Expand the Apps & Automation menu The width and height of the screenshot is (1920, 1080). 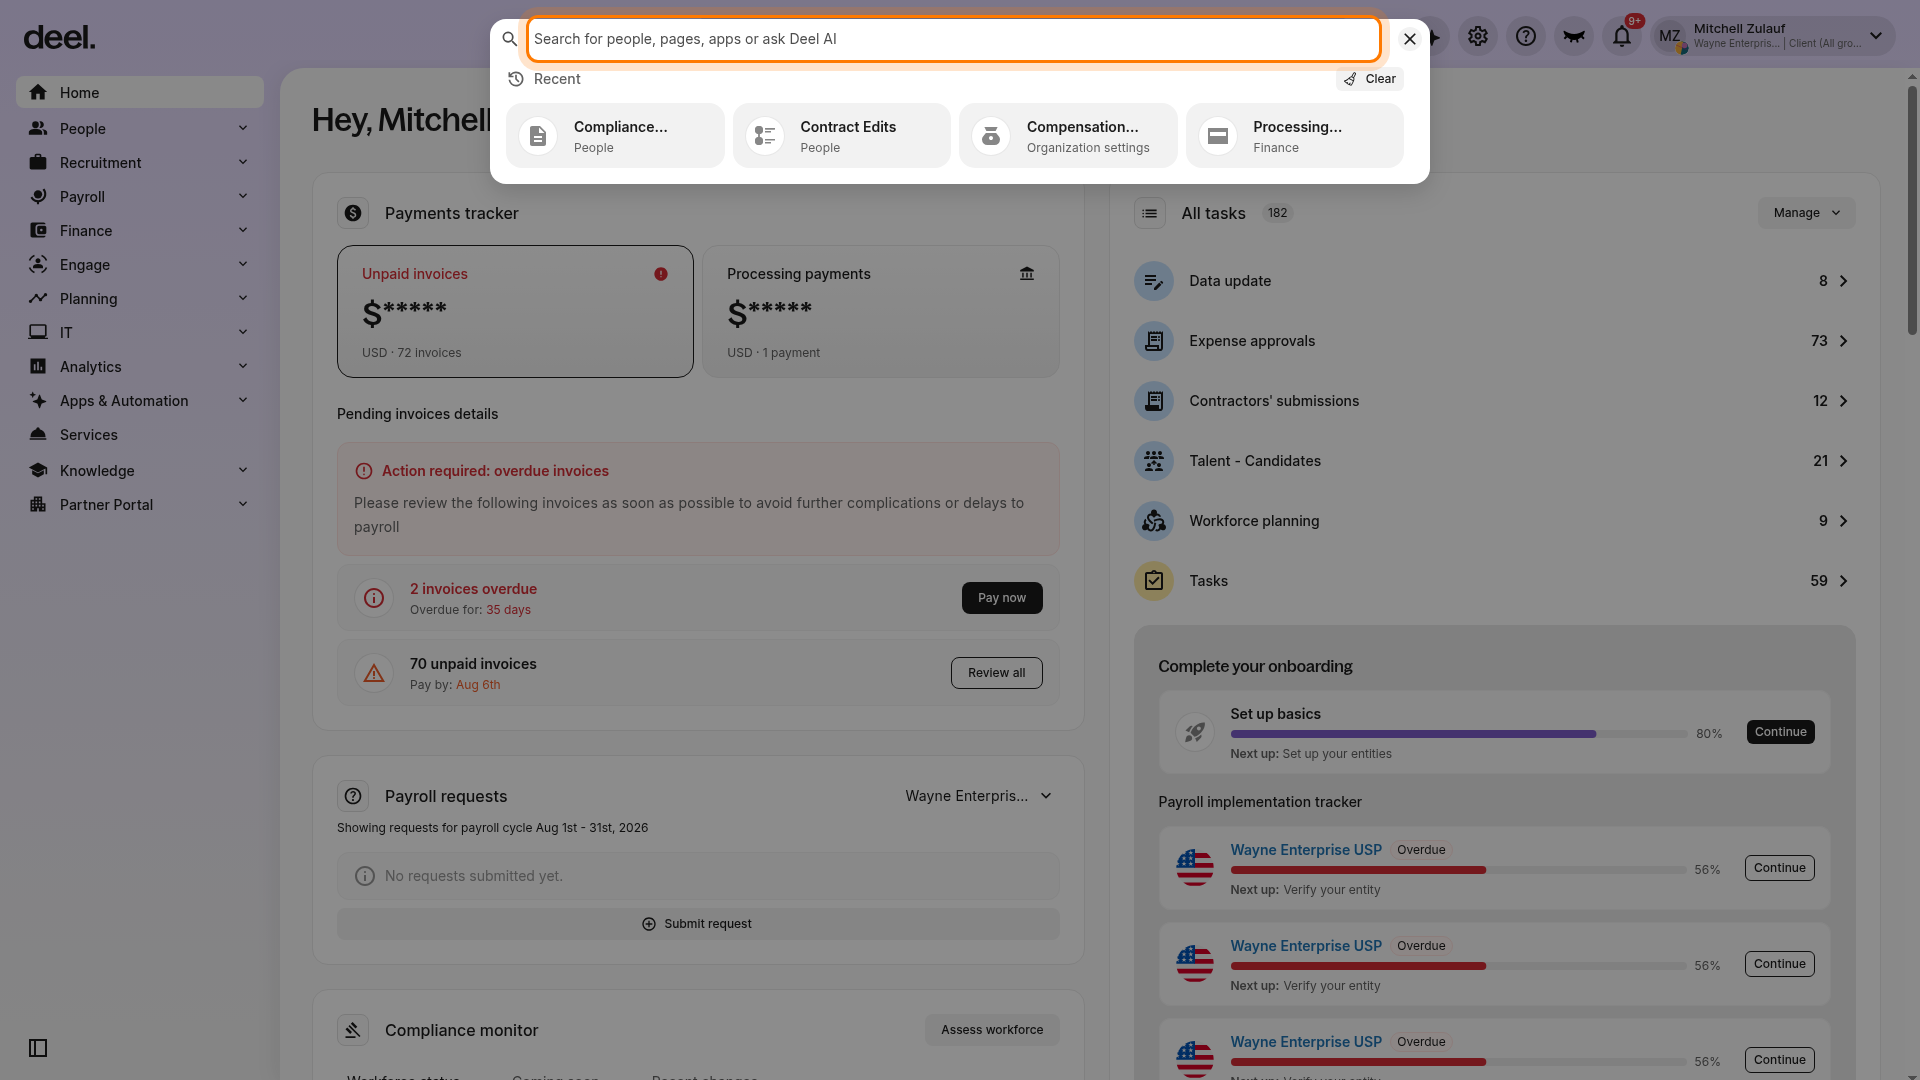click(140, 401)
